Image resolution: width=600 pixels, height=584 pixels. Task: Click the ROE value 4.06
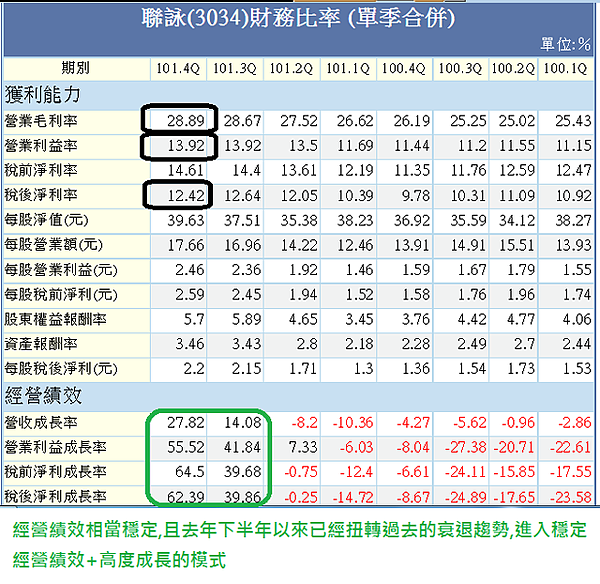(x=577, y=319)
